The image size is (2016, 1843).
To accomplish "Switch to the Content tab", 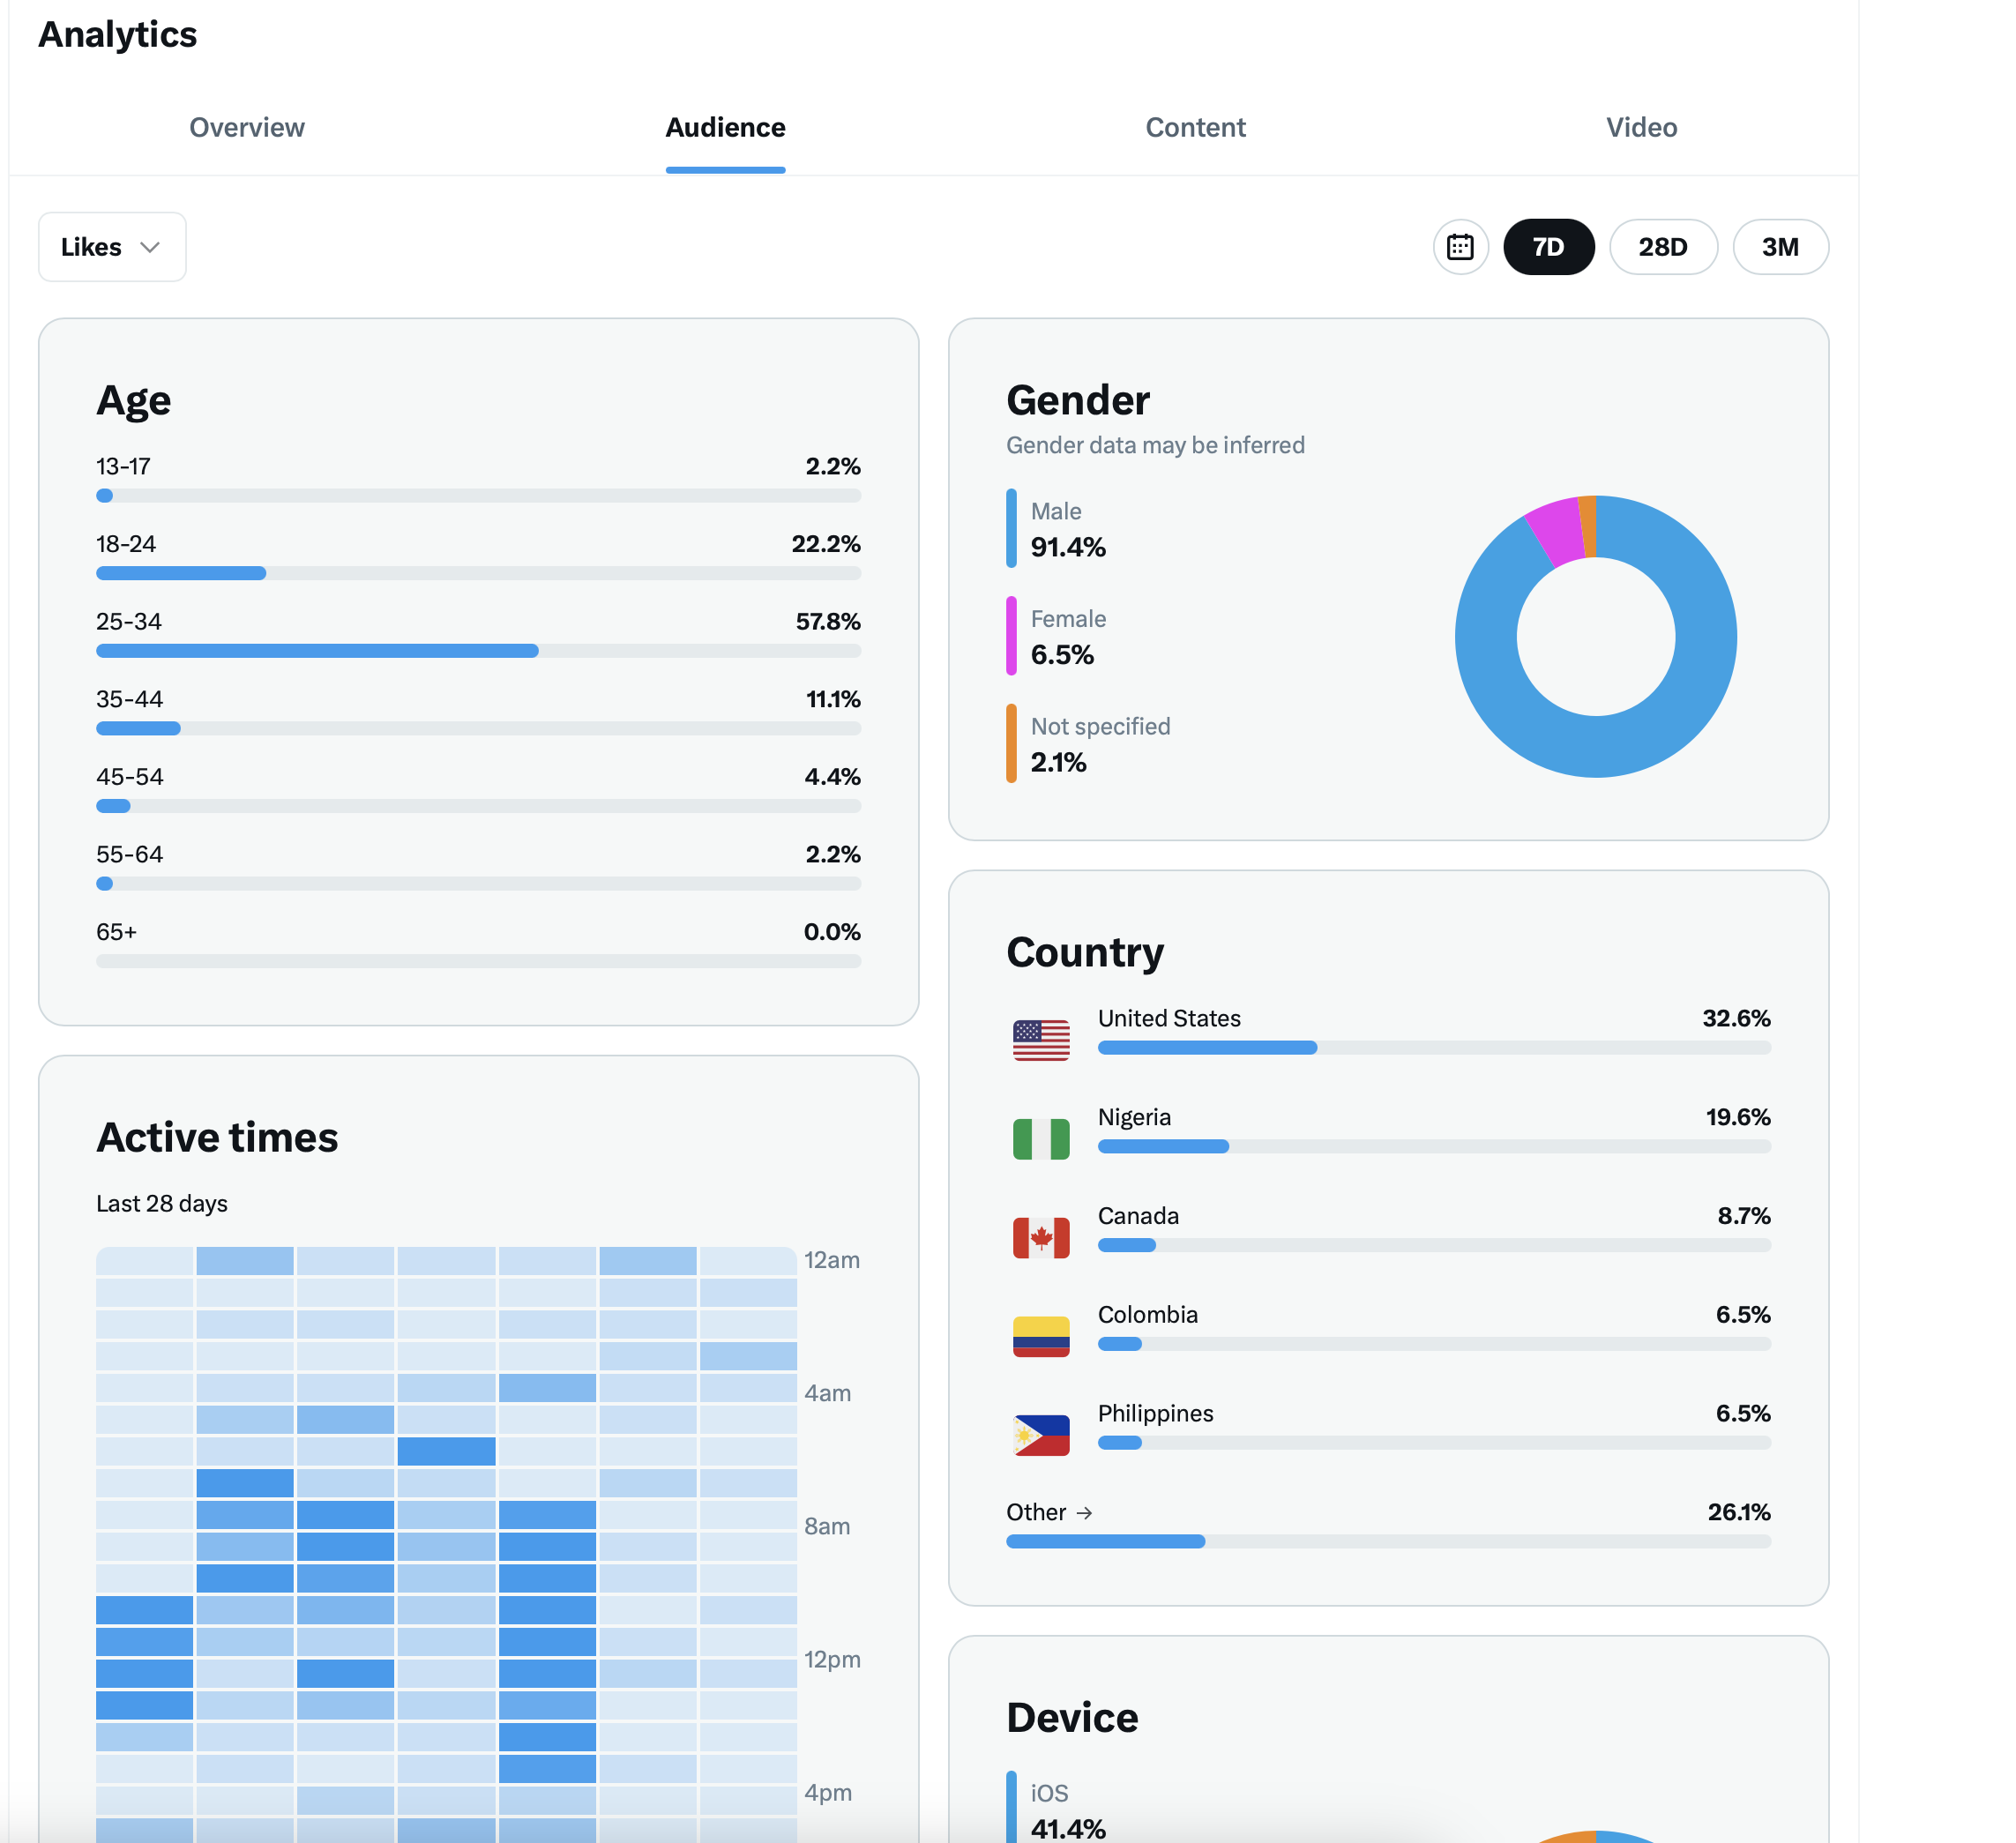I will 1195,128.
